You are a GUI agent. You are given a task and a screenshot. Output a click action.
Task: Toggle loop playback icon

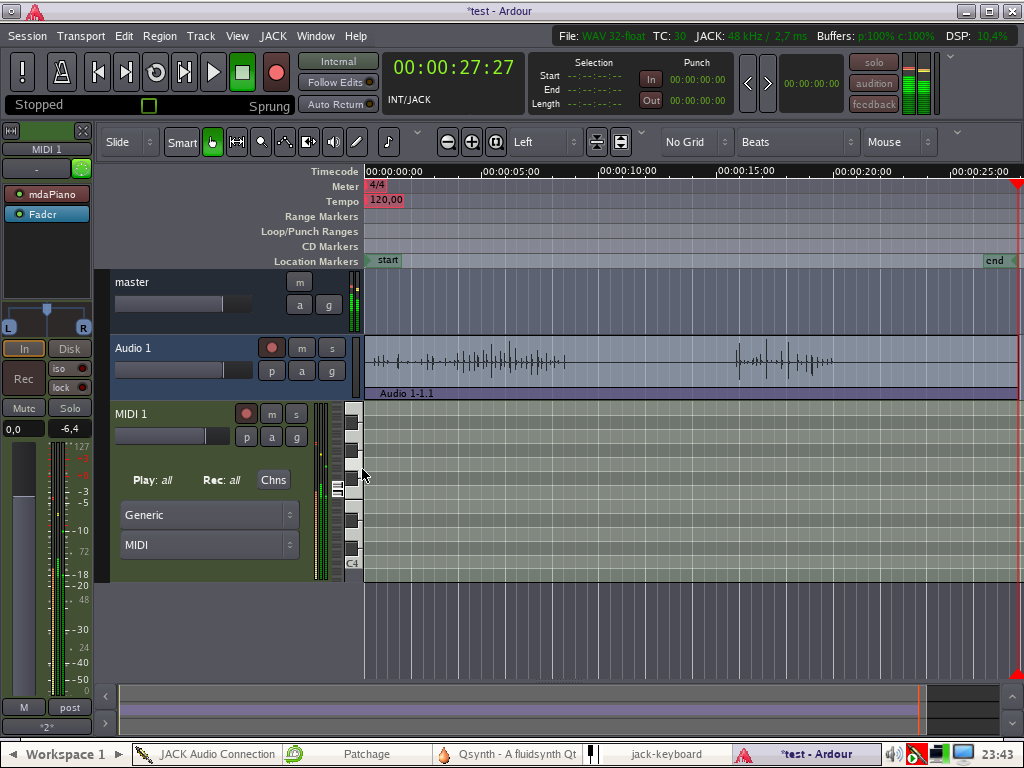pos(155,72)
